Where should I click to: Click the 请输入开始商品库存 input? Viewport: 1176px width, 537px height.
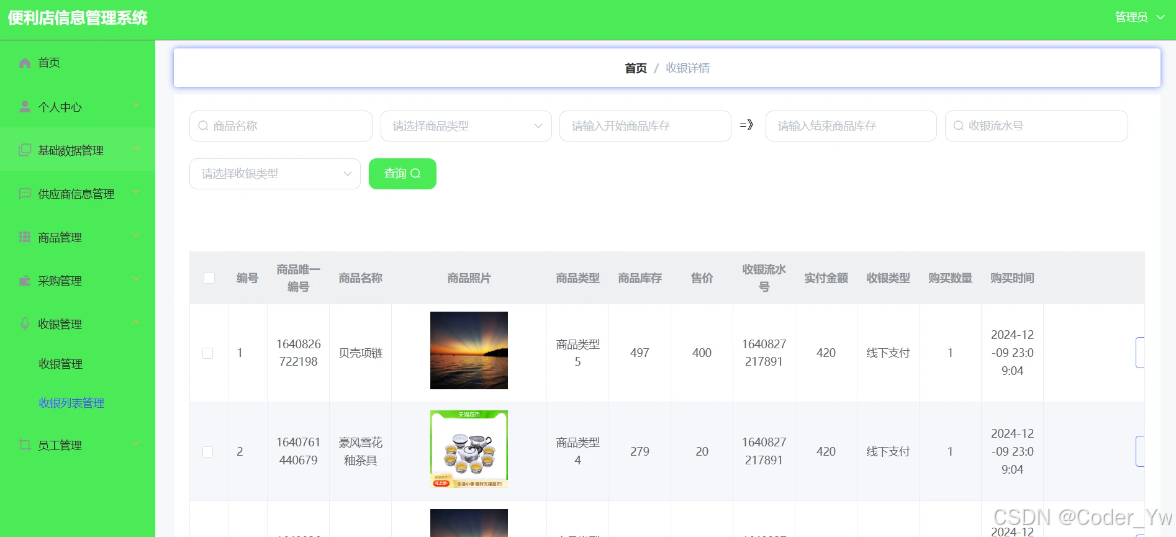pyautogui.click(x=645, y=126)
